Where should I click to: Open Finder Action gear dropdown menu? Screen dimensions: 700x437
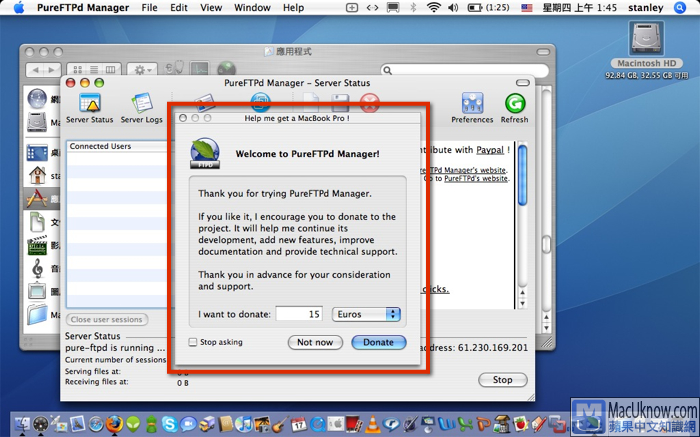(142, 70)
